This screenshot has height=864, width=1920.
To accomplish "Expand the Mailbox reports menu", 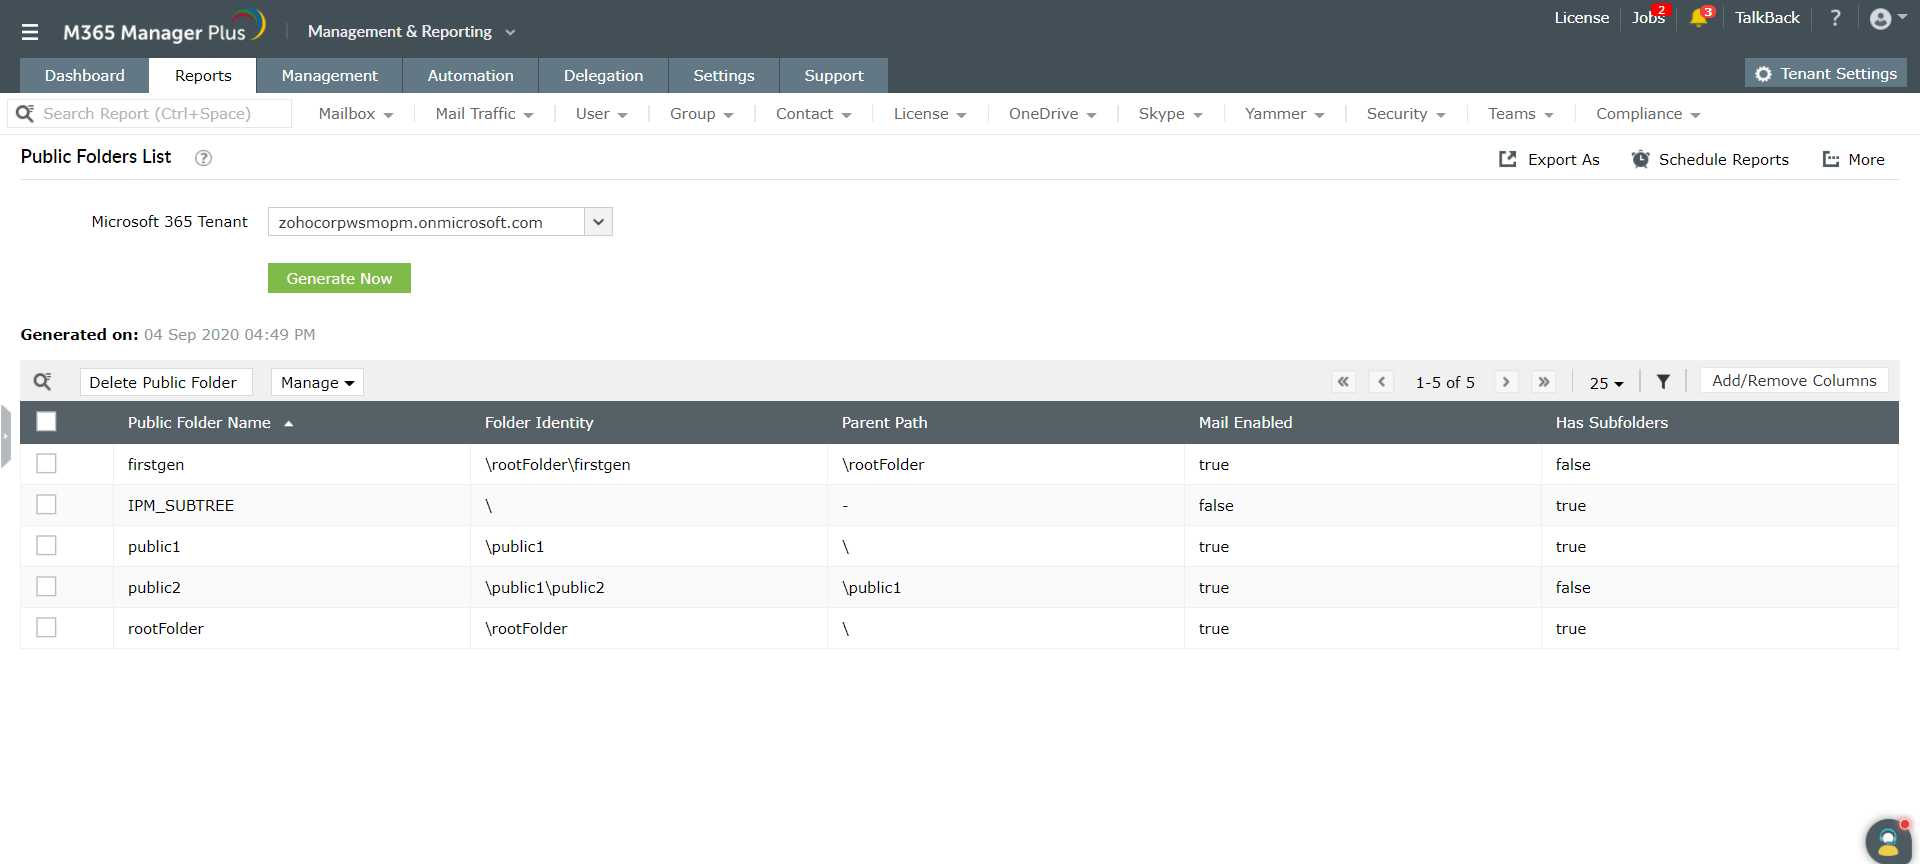I will tap(355, 114).
